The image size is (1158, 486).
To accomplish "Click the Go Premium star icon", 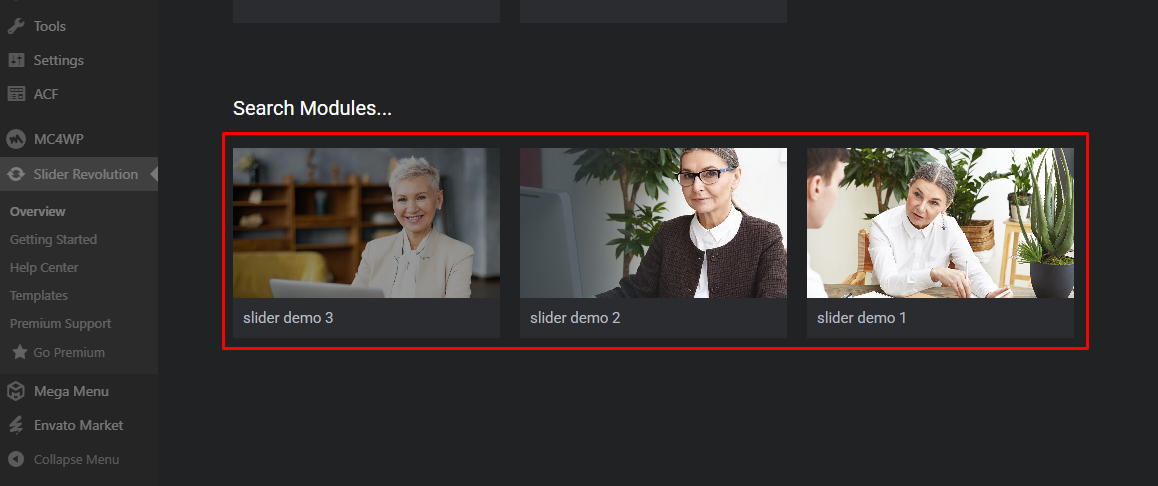I will [x=20, y=352].
